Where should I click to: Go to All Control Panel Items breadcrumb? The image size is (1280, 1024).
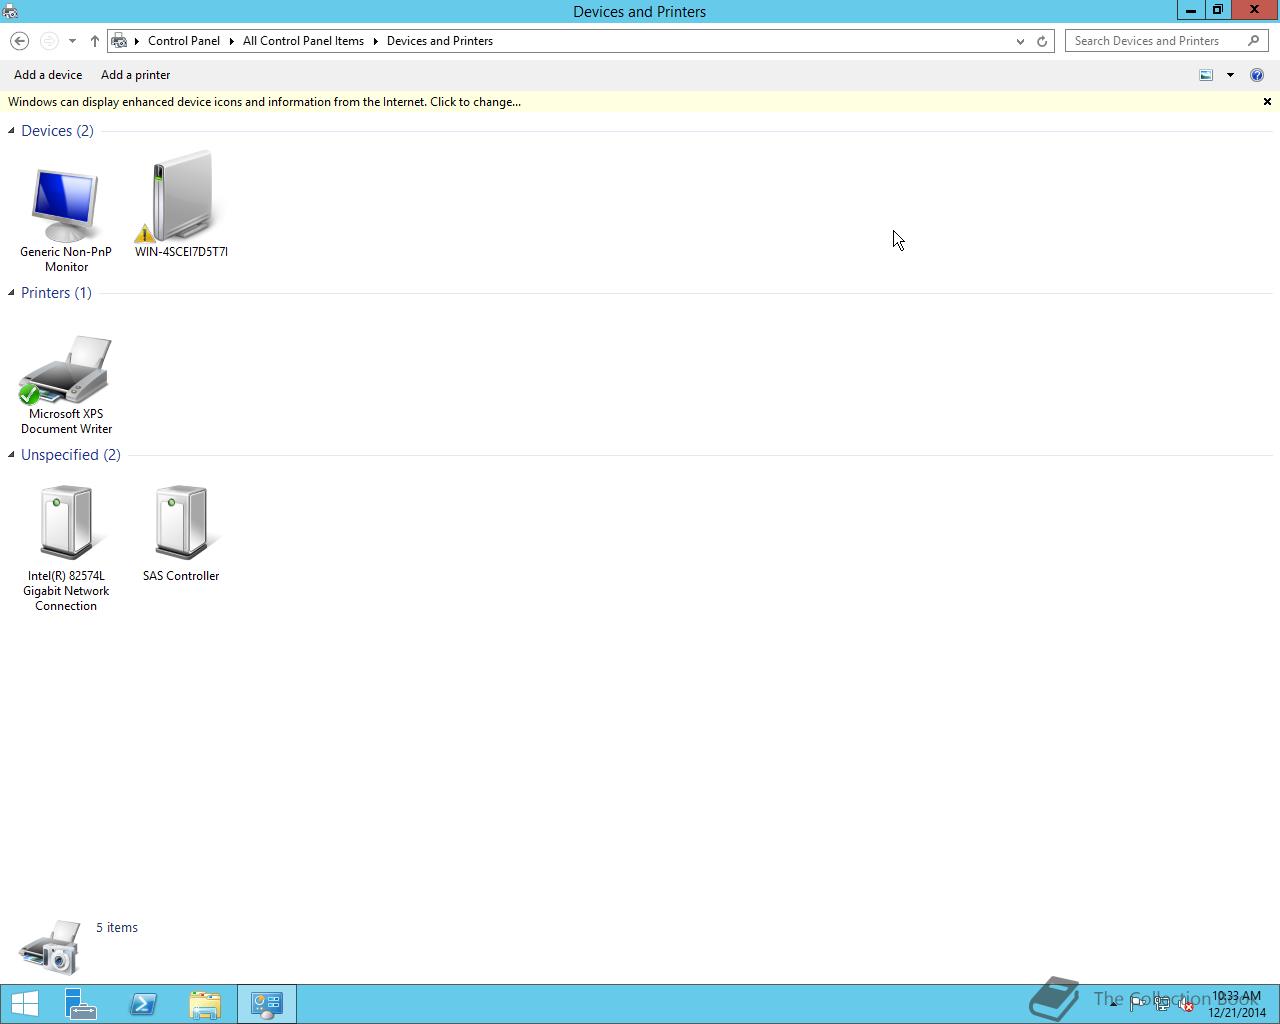[x=303, y=41]
